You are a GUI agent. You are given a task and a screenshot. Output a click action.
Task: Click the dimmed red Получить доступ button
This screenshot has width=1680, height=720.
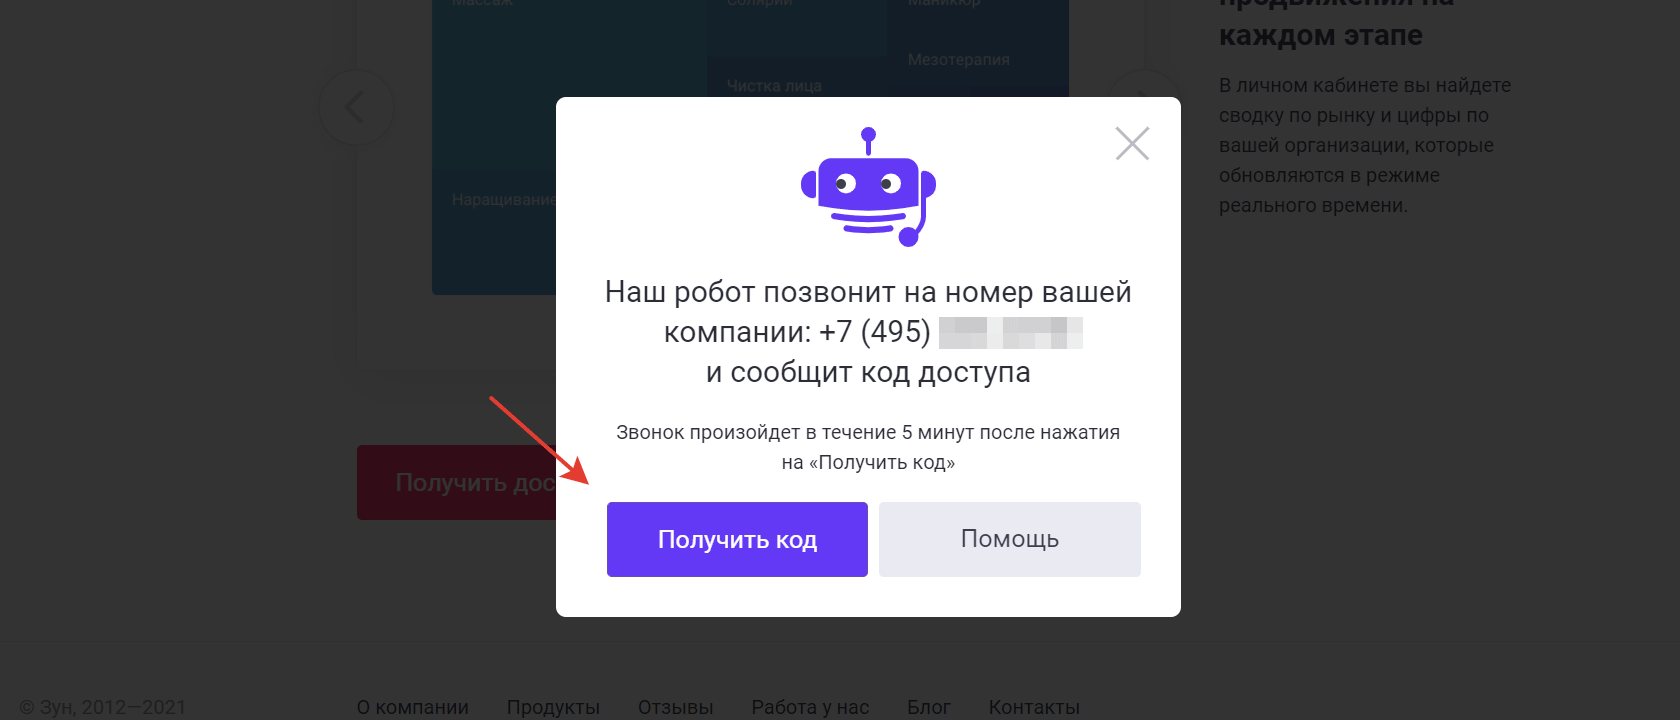click(x=457, y=482)
